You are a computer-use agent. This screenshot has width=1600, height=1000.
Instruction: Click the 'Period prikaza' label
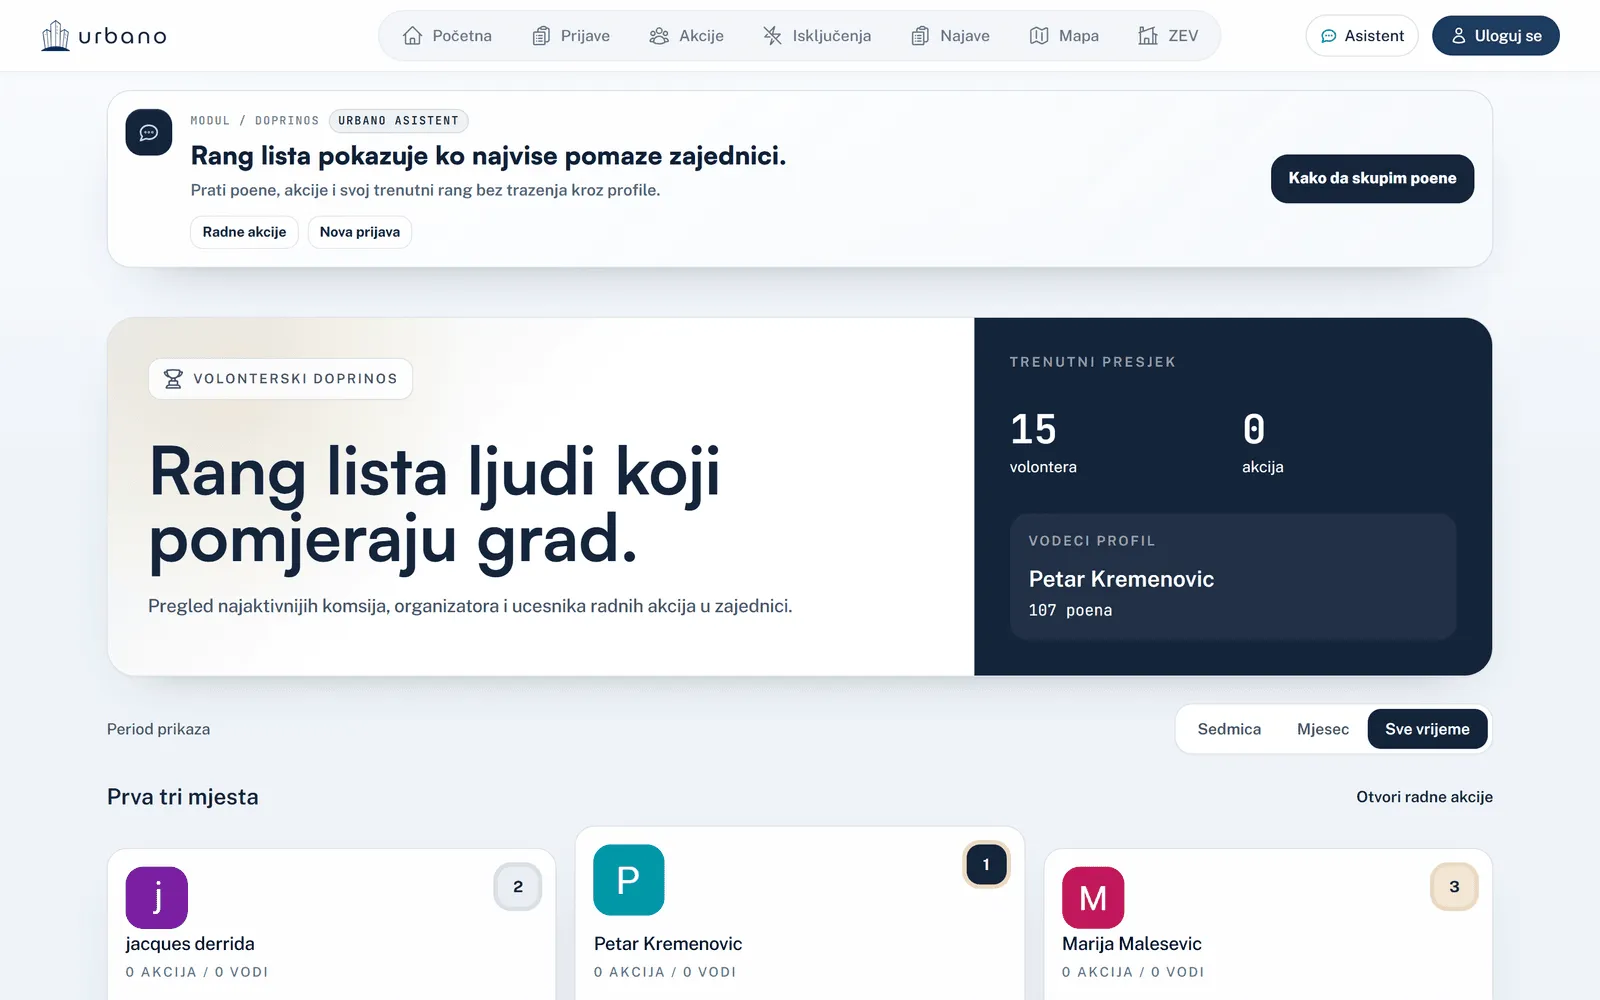pyautogui.click(x=158, y=729)
